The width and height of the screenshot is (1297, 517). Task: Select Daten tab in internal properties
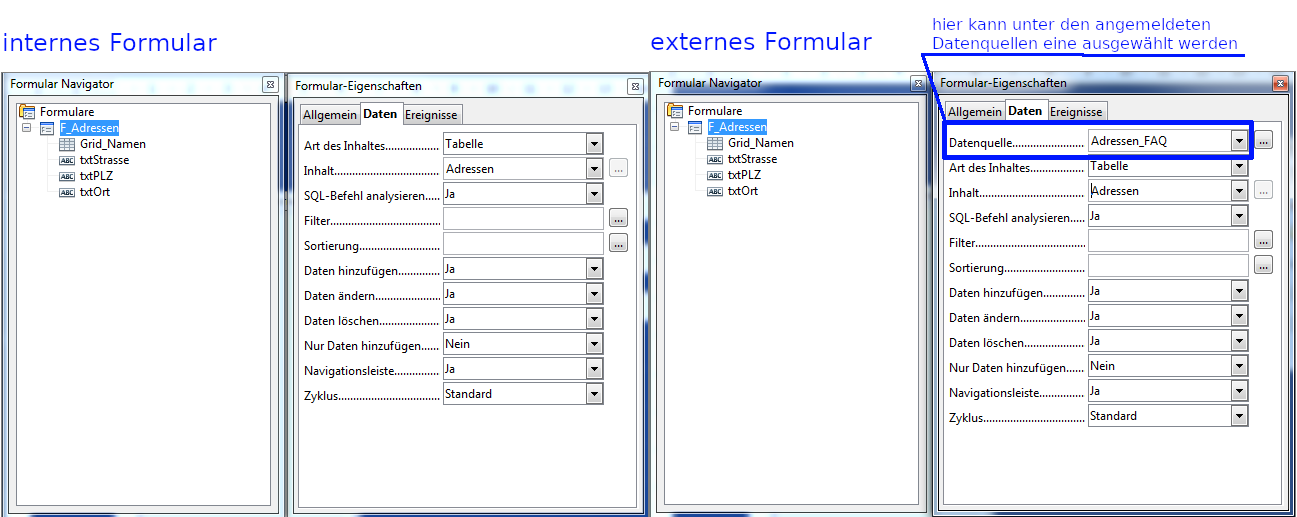(x=380, y=114)
